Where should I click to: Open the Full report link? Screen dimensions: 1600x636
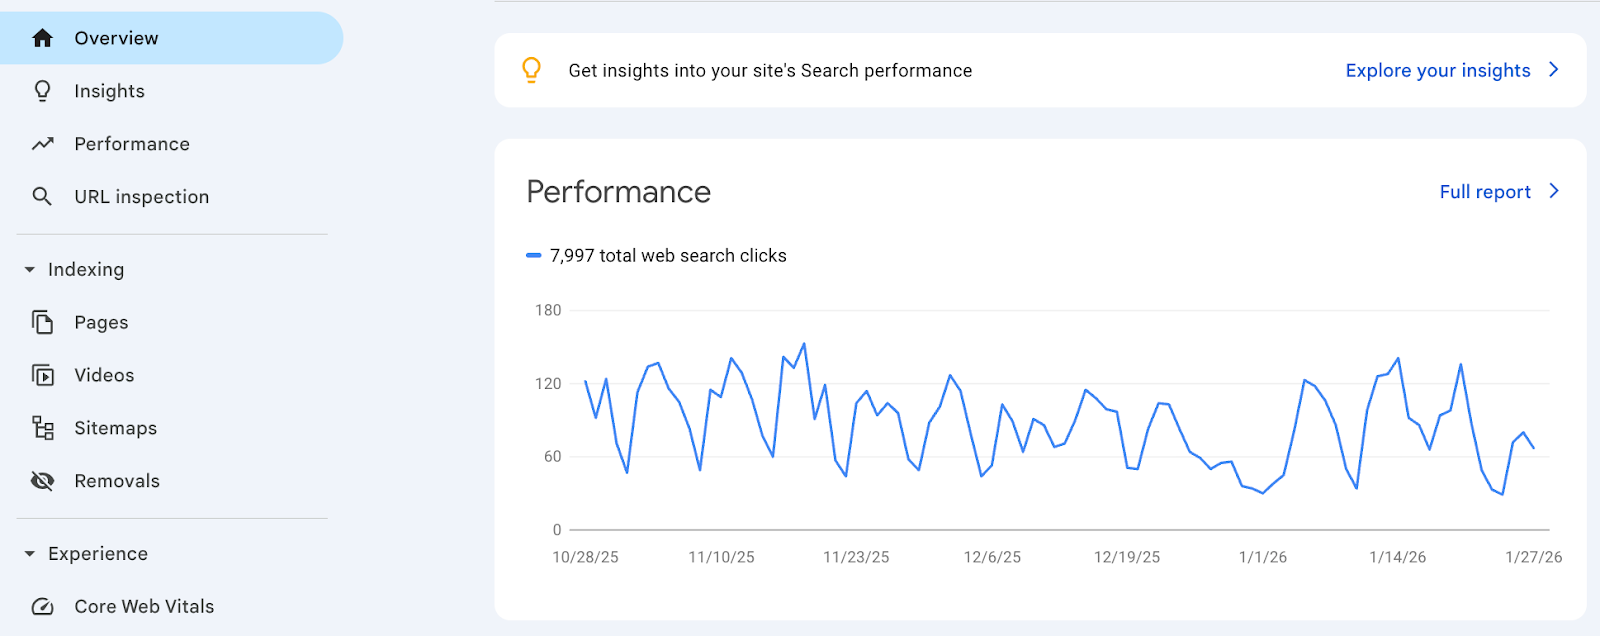point(1484,191)
